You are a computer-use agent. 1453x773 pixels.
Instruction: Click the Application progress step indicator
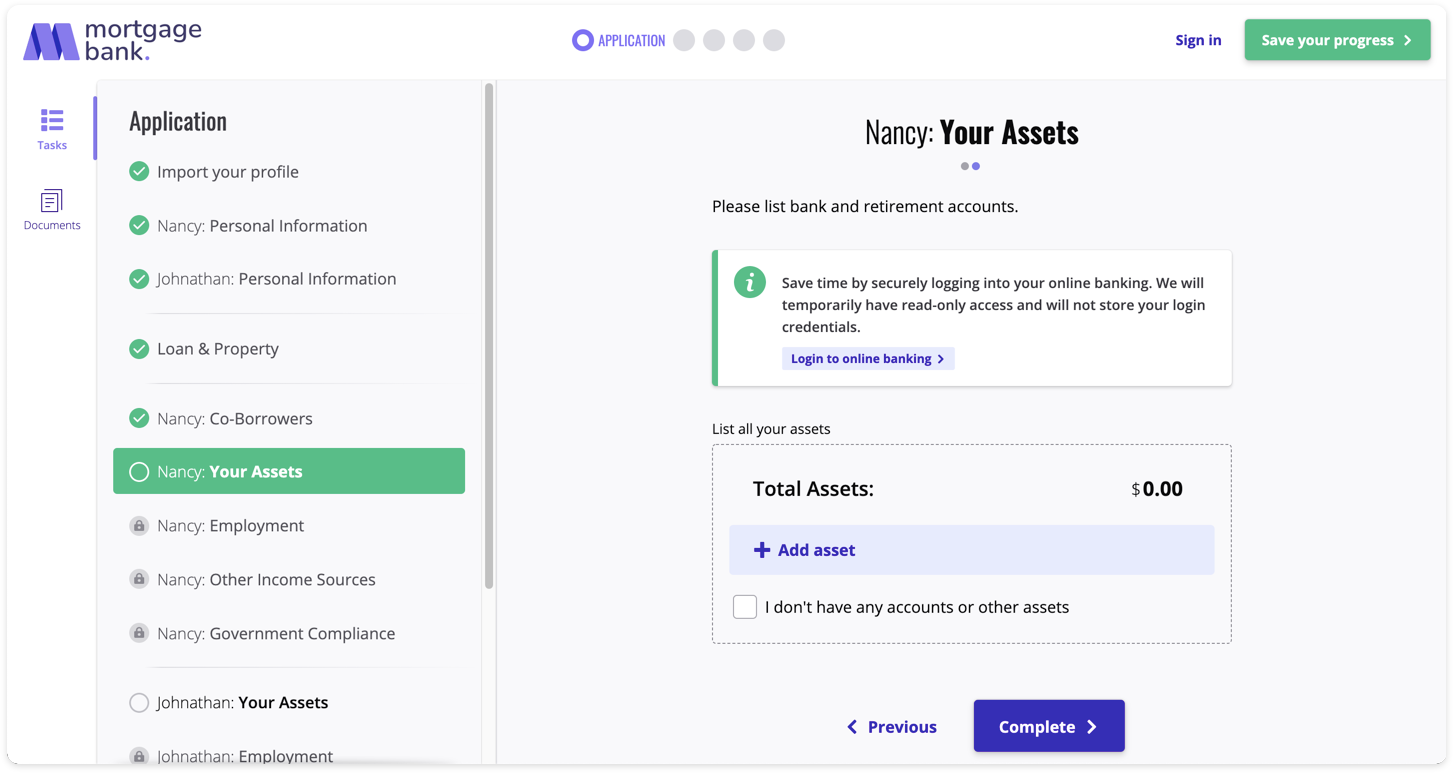[x=618, y=41]
